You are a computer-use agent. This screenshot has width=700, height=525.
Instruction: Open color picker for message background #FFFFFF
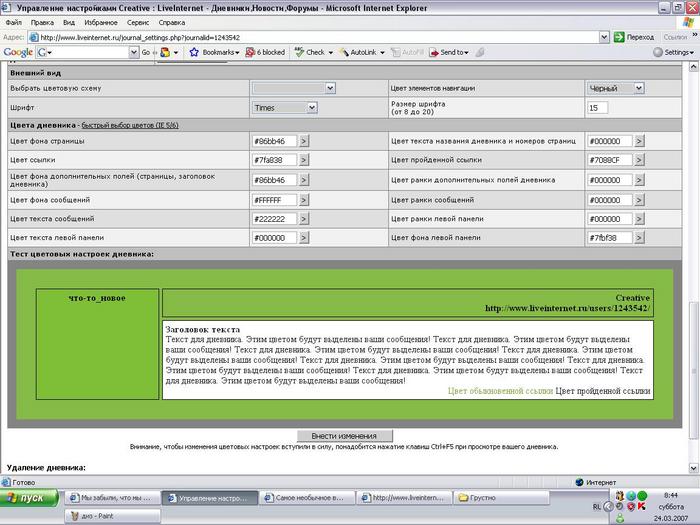[x=304, y=200]
